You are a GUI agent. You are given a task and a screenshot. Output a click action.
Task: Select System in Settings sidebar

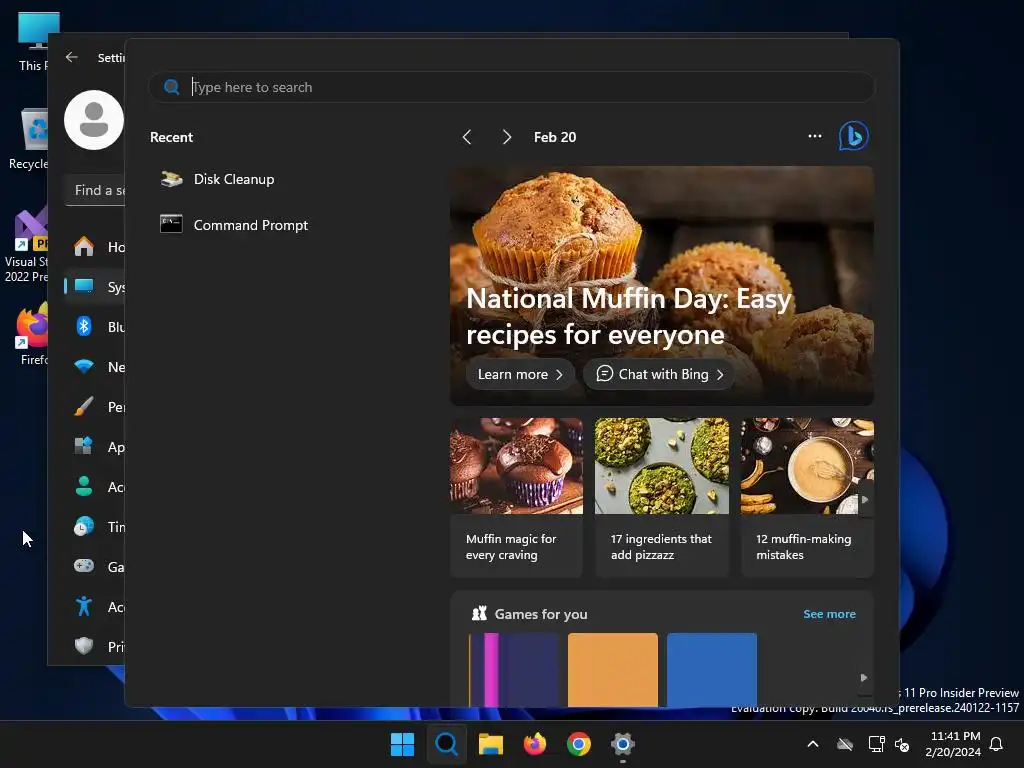point(95,287)
